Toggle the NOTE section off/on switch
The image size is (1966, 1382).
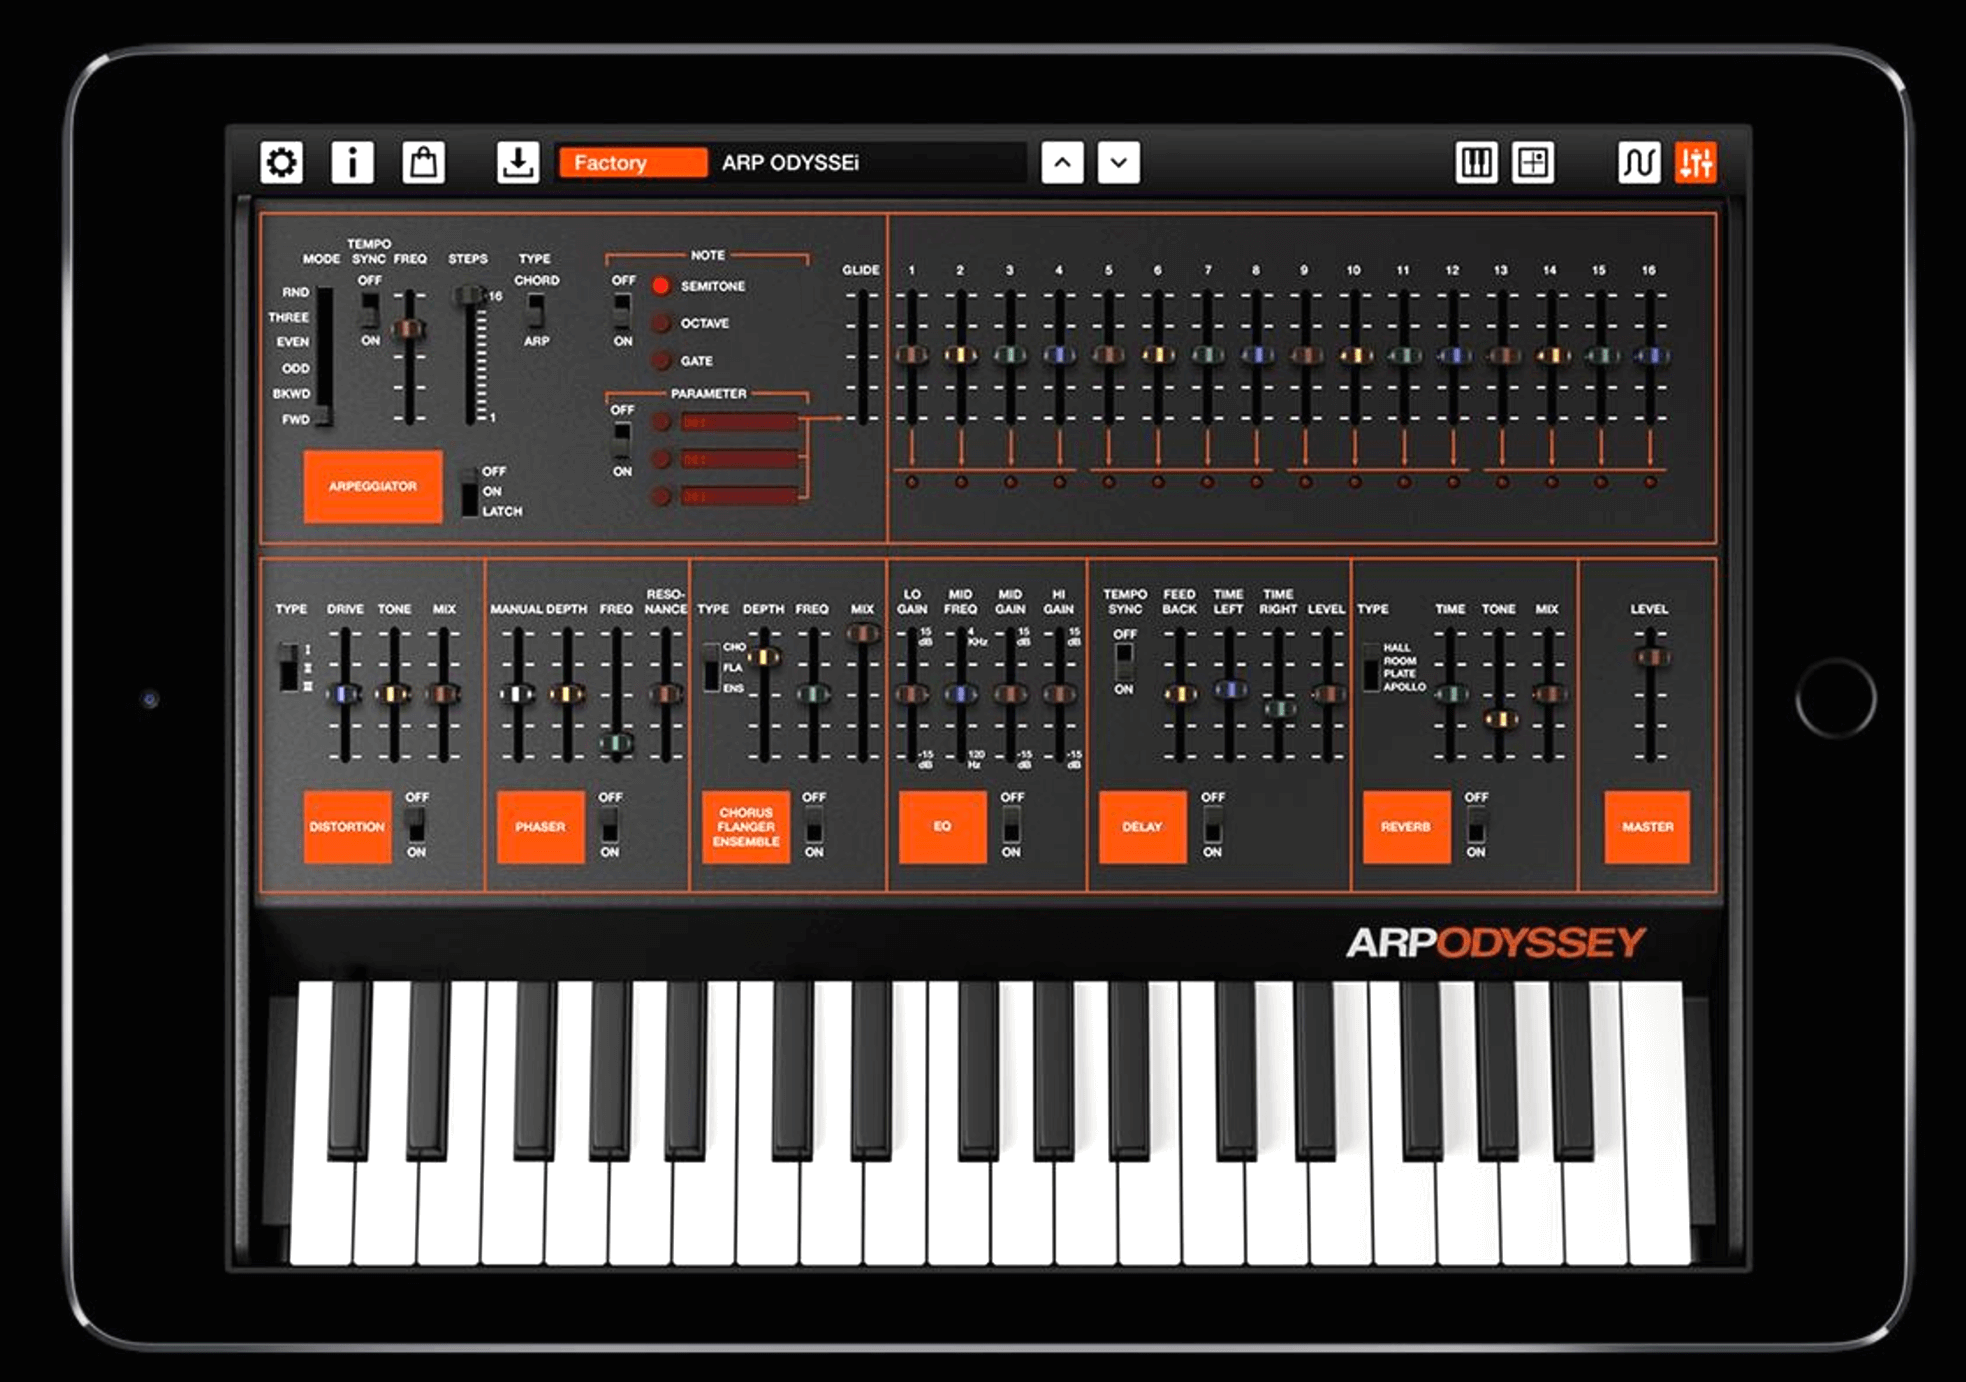pos(622,311)
